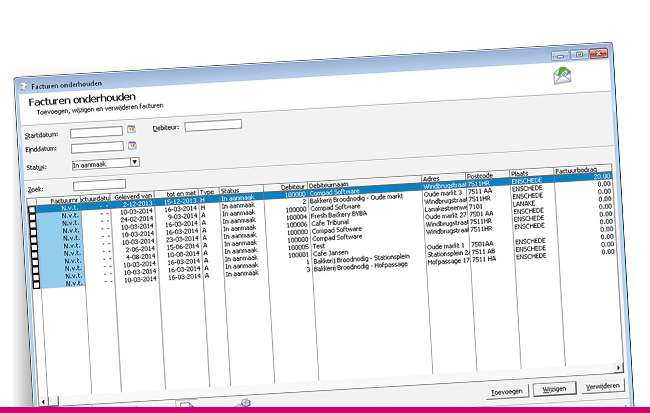650x413 pixels.
Task: Click the Facturen onderhouden title bar icon
Action: click(24, 87)
